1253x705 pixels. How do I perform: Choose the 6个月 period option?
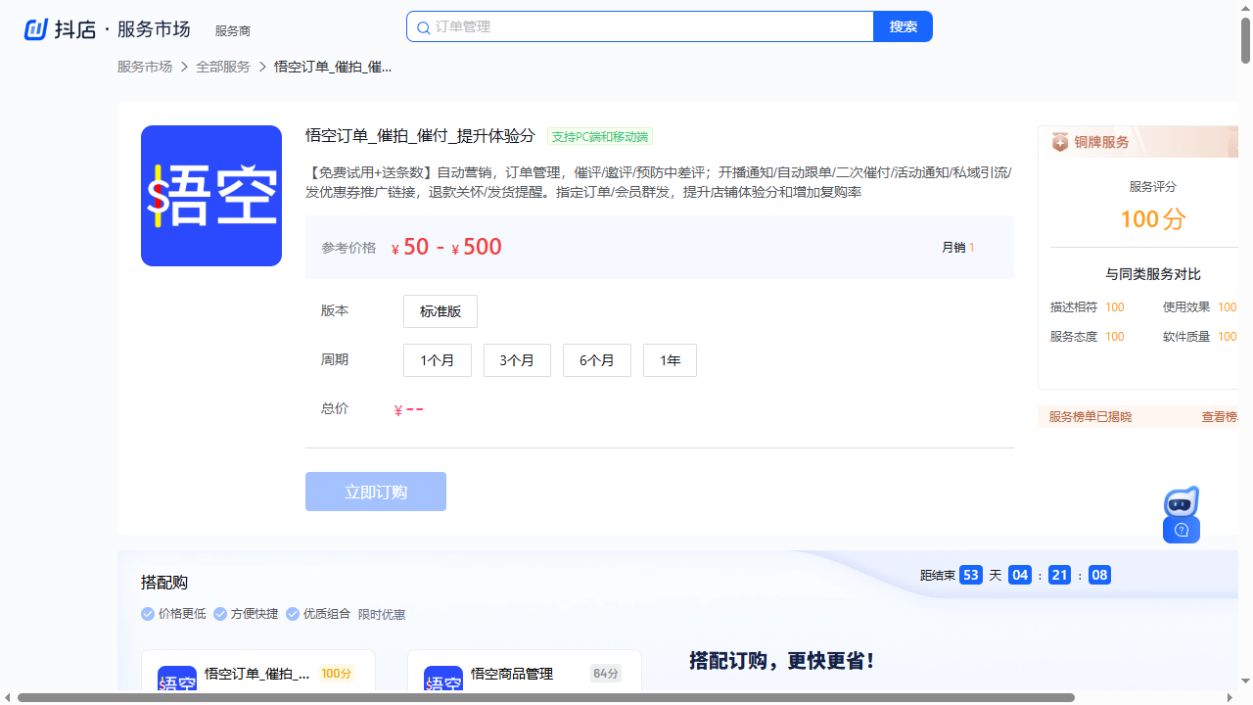click(597, 360)
